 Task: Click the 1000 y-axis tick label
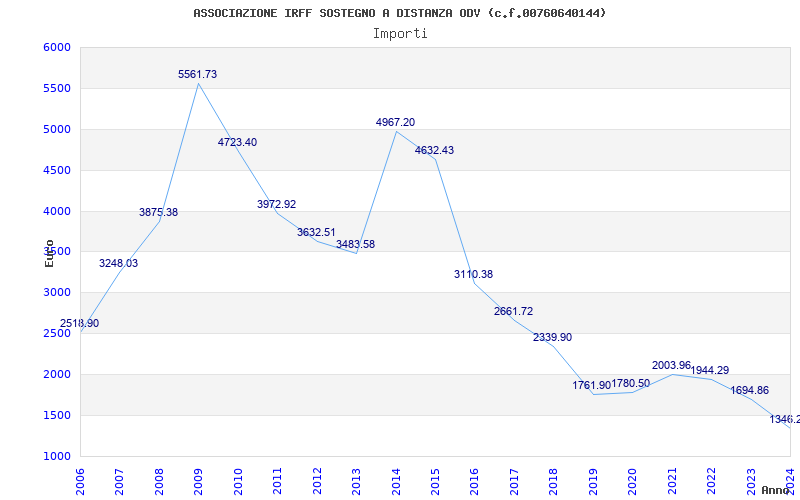click(x=57, y=456)
